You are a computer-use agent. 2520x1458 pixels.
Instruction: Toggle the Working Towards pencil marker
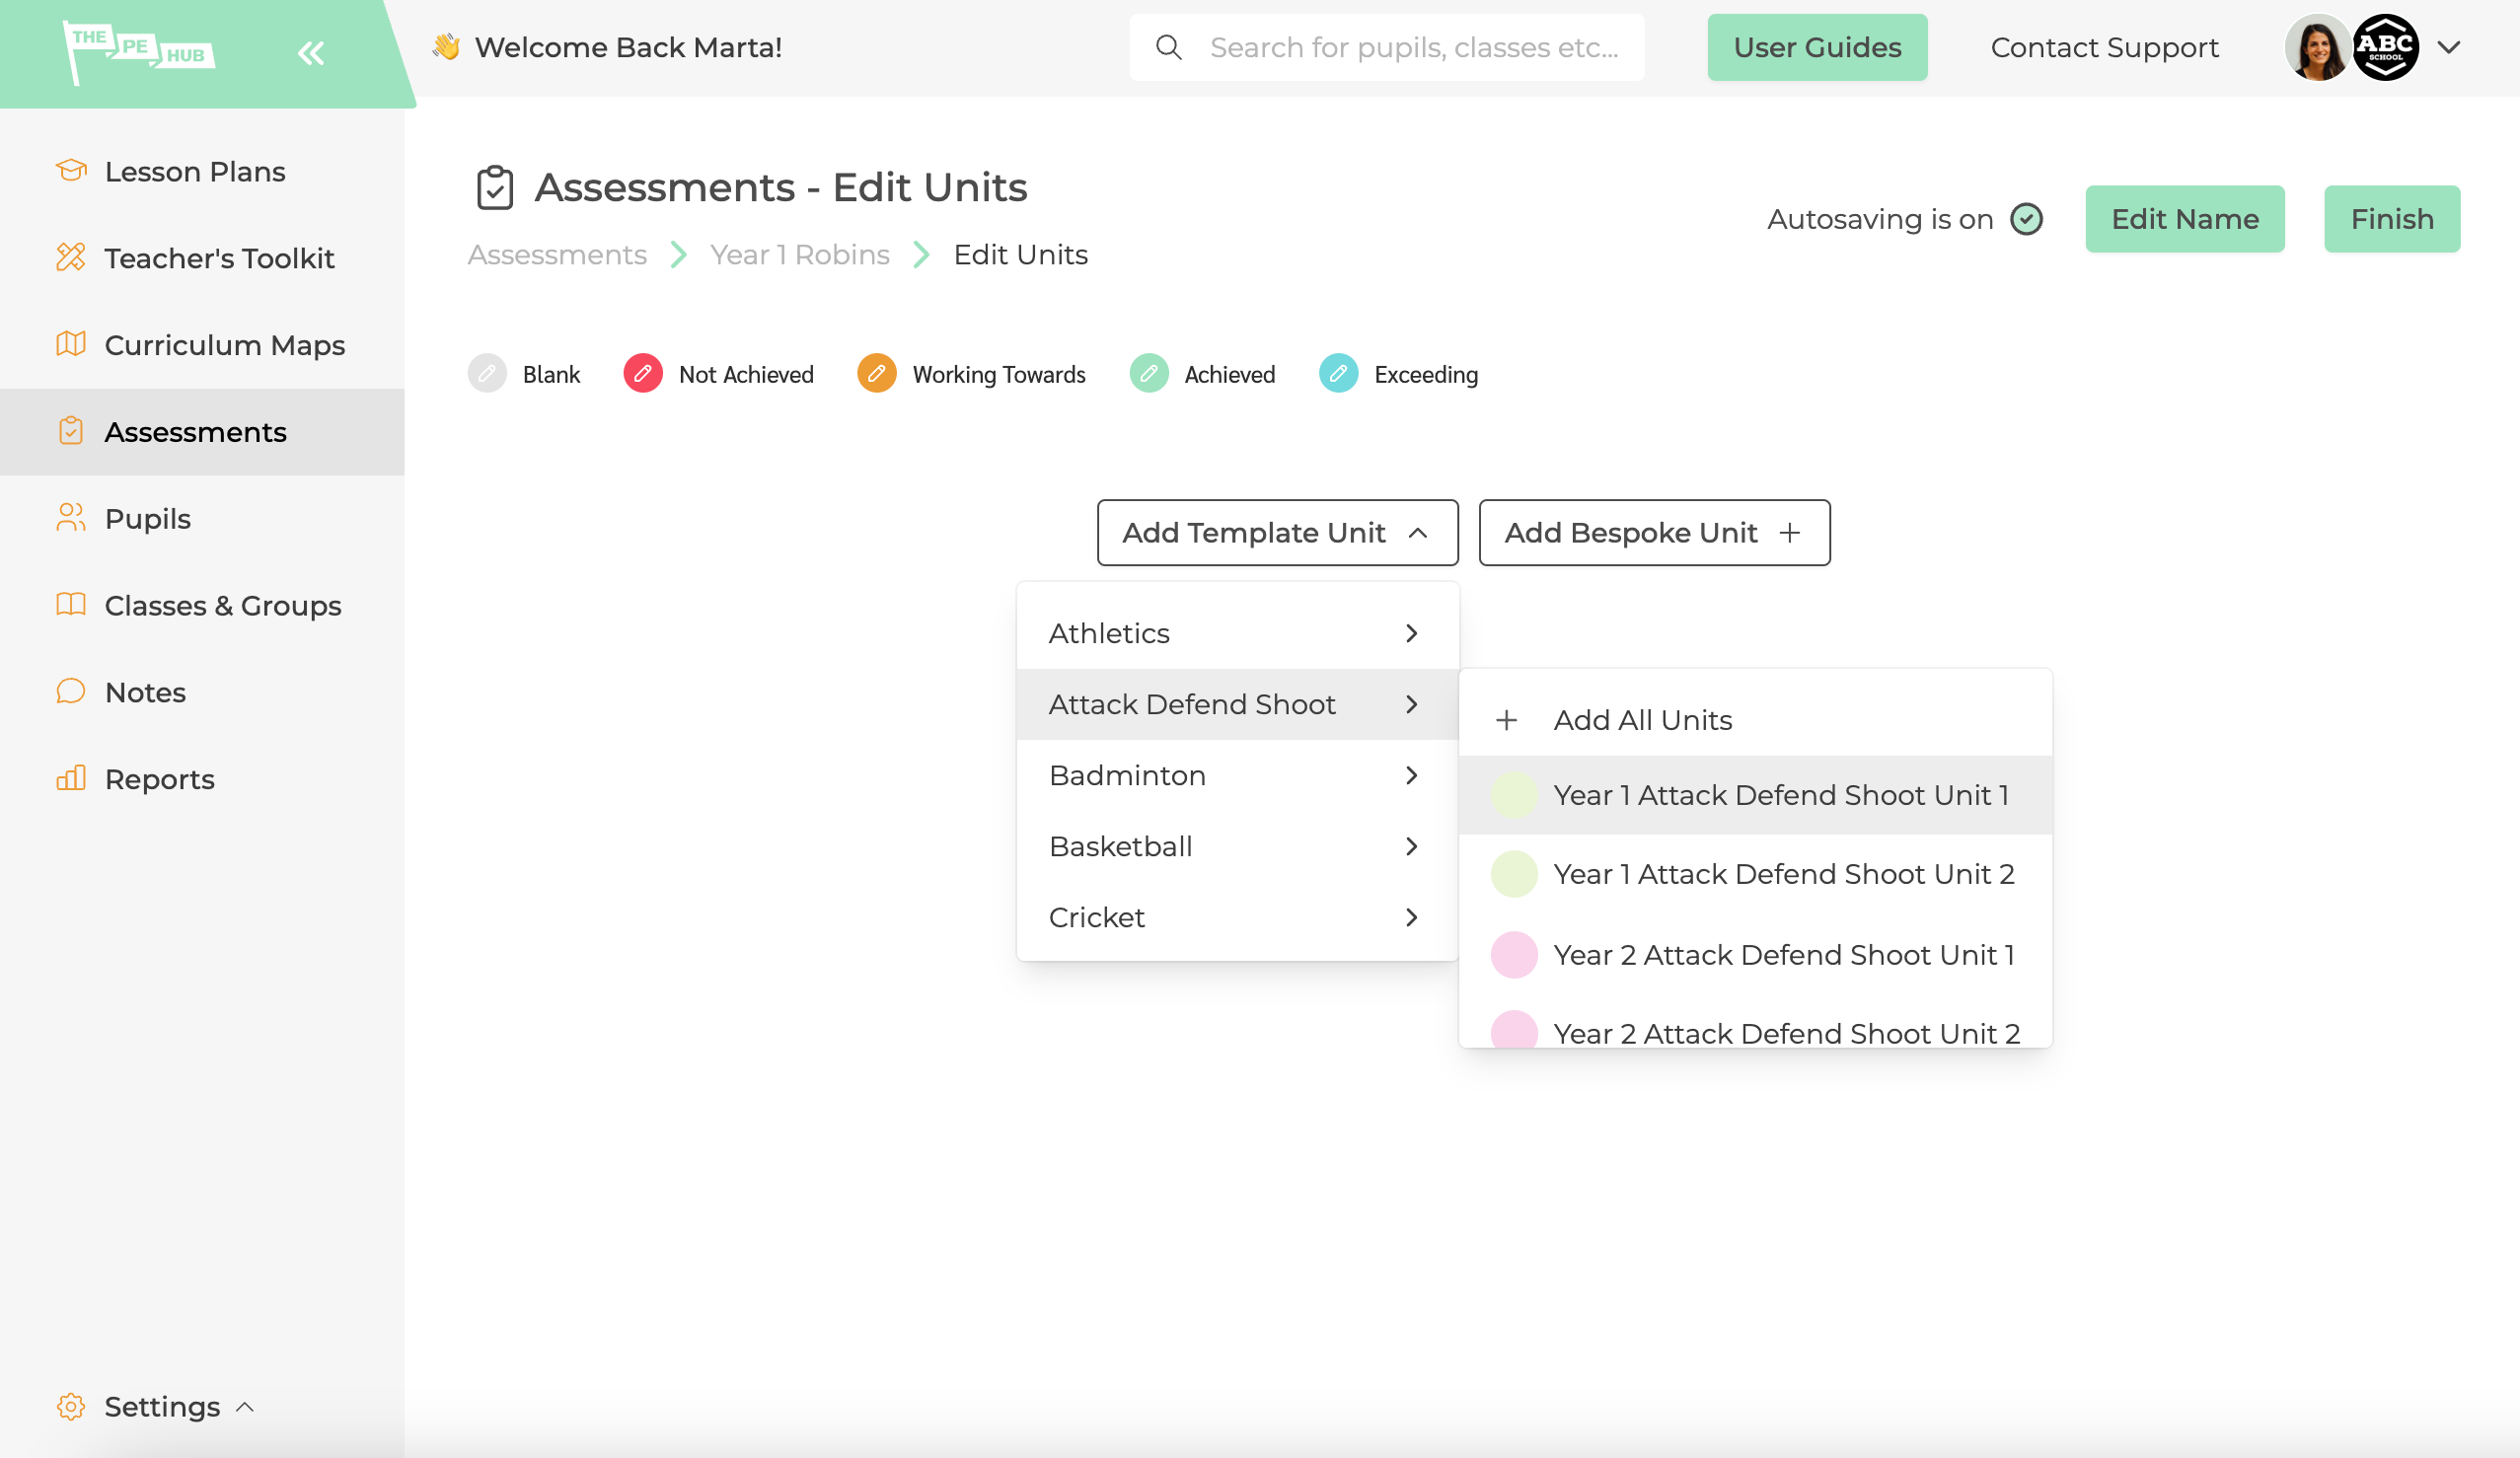point(877,373)
